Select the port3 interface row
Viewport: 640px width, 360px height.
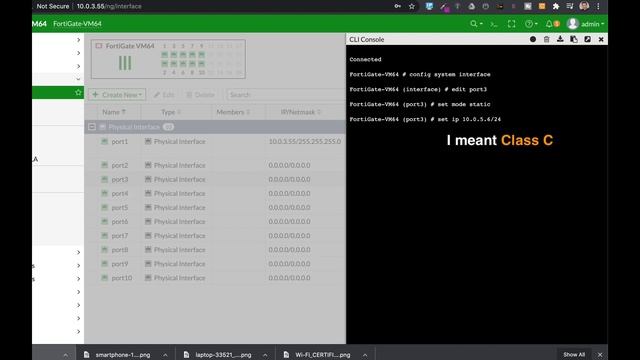(x=215, y=179)
